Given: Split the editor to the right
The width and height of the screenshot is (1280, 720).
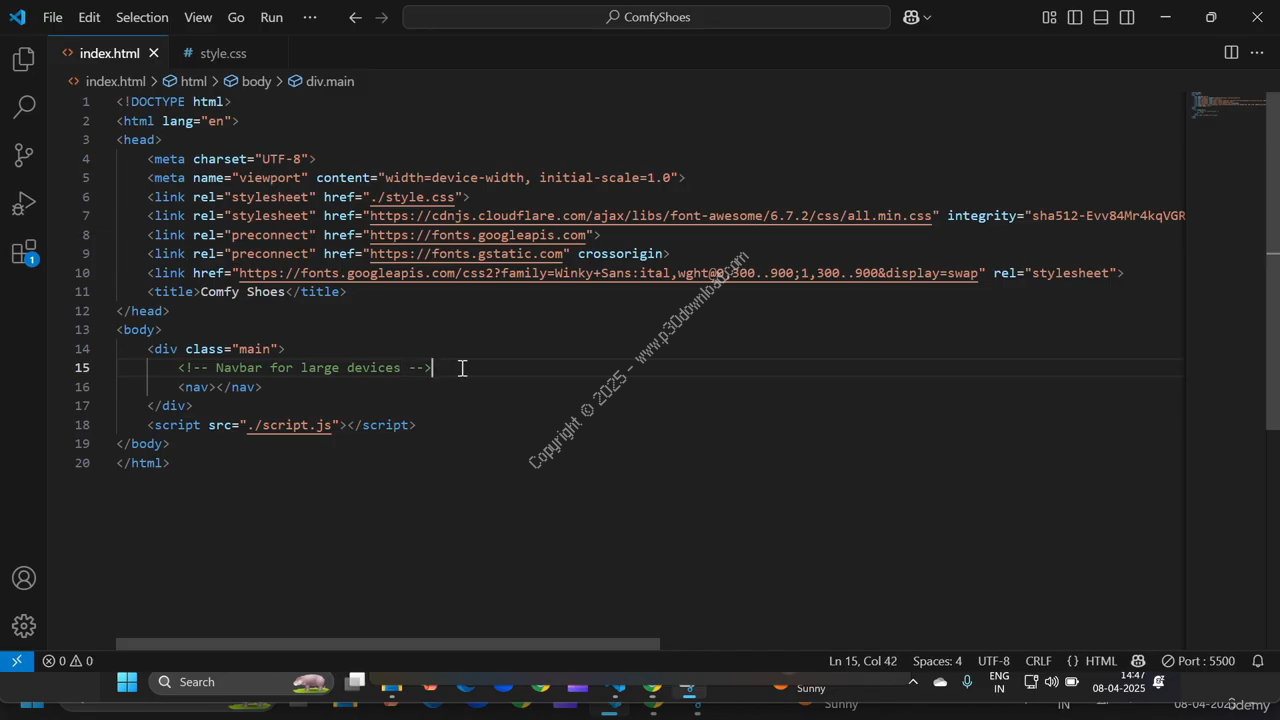Looking at the screenshot, I should 1231,53.
